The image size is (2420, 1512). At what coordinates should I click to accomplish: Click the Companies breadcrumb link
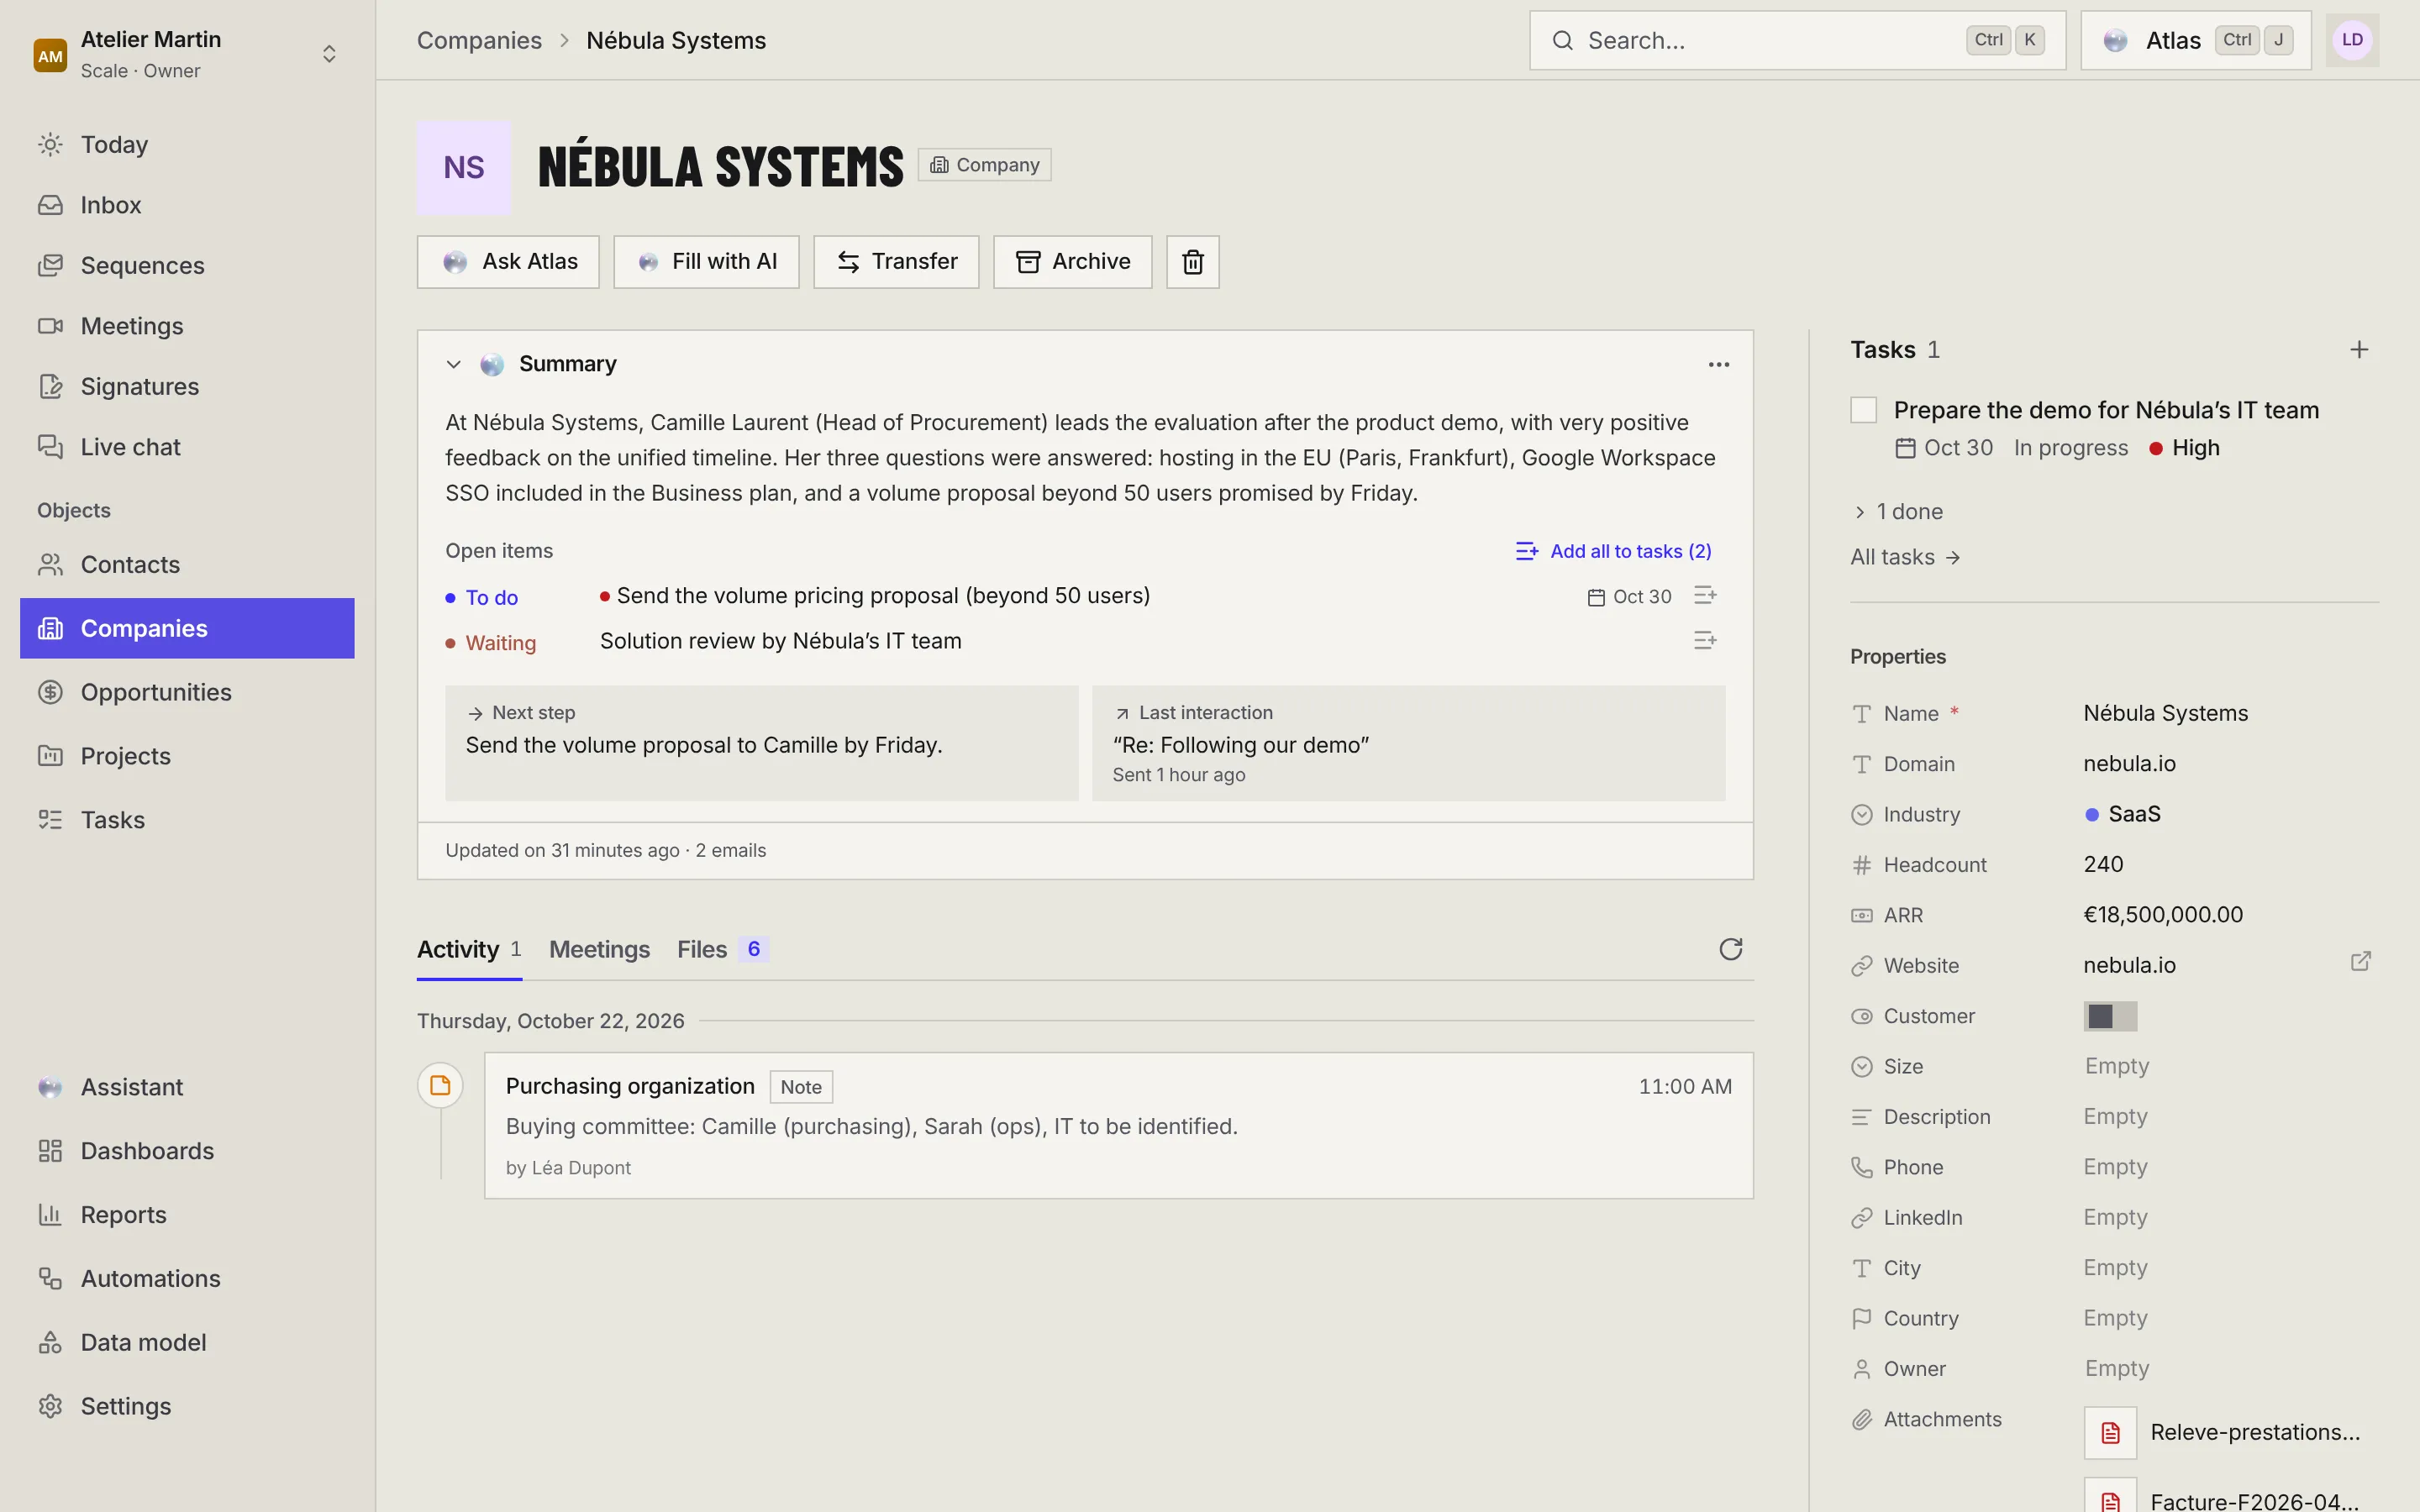(x=479, y=40)
